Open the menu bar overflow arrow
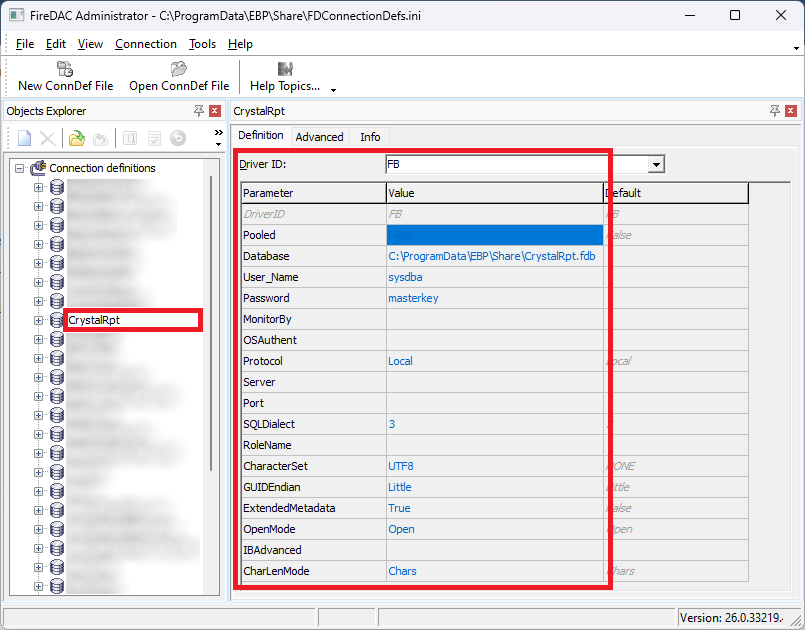The height and width of the screenshot is (630, 805). [x=796, y=48]
